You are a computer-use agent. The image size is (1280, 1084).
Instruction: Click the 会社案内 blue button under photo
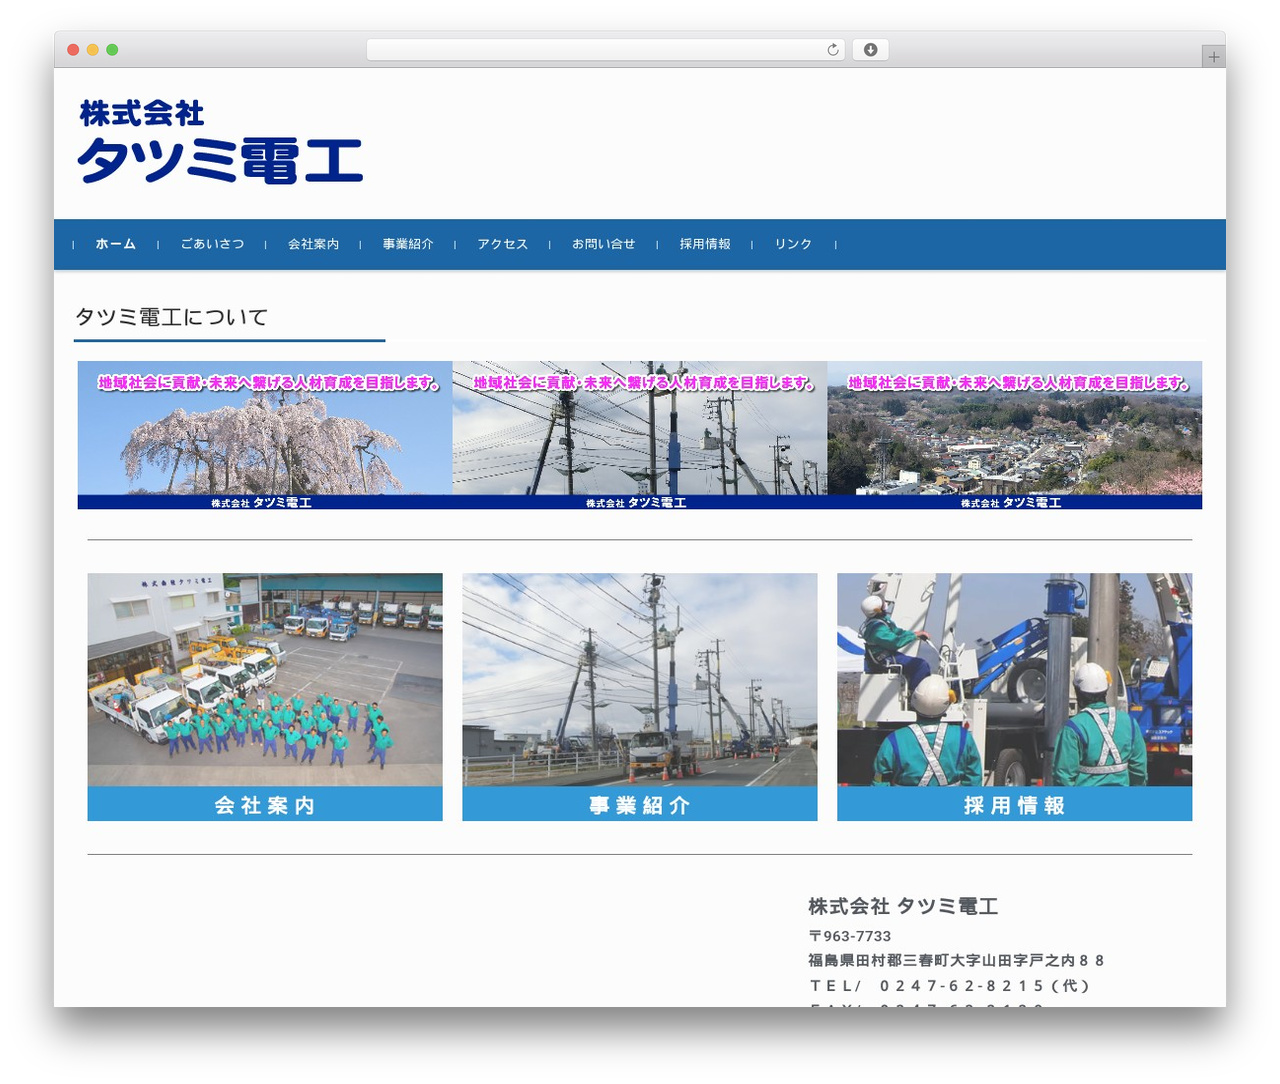265,804
